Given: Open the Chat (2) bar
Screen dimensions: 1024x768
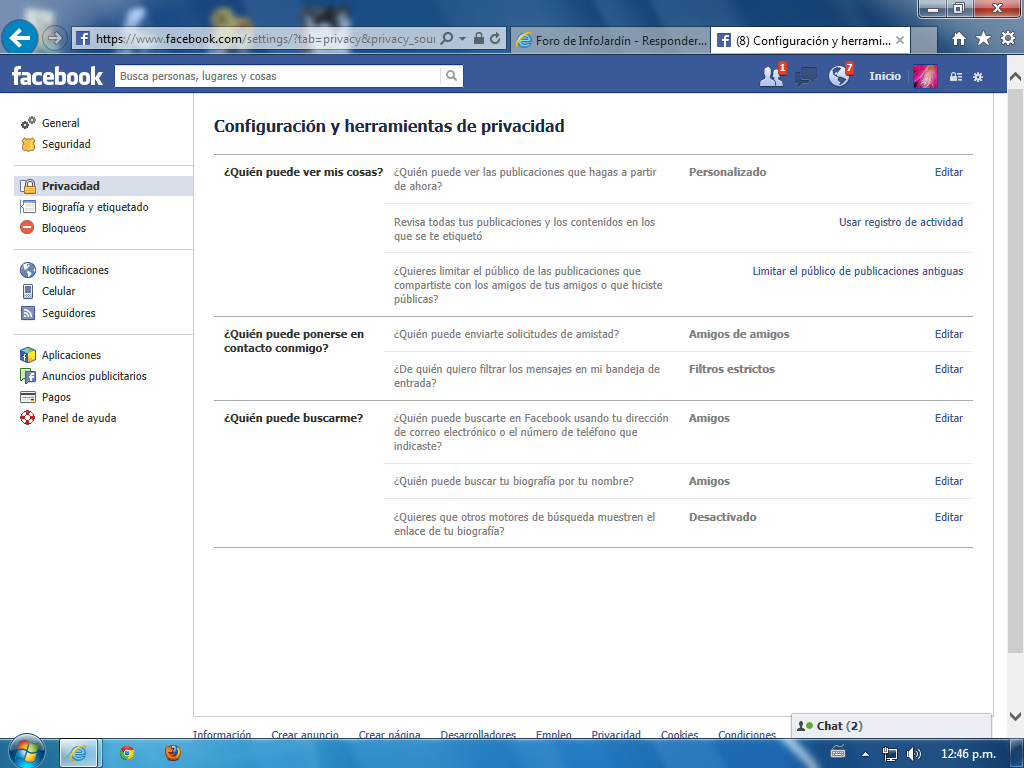Looking at the screenshot, I should click(891, 726).
